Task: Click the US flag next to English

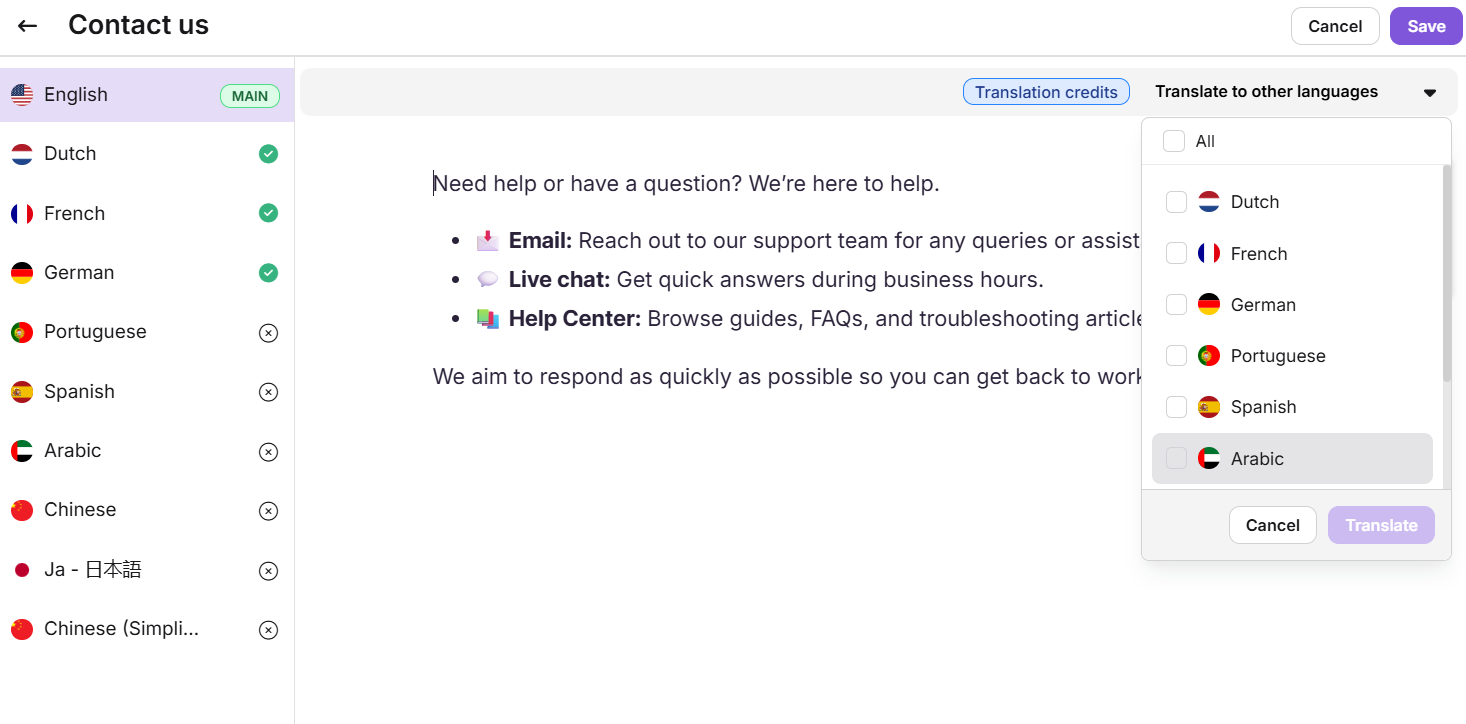Action: (22, 94)
